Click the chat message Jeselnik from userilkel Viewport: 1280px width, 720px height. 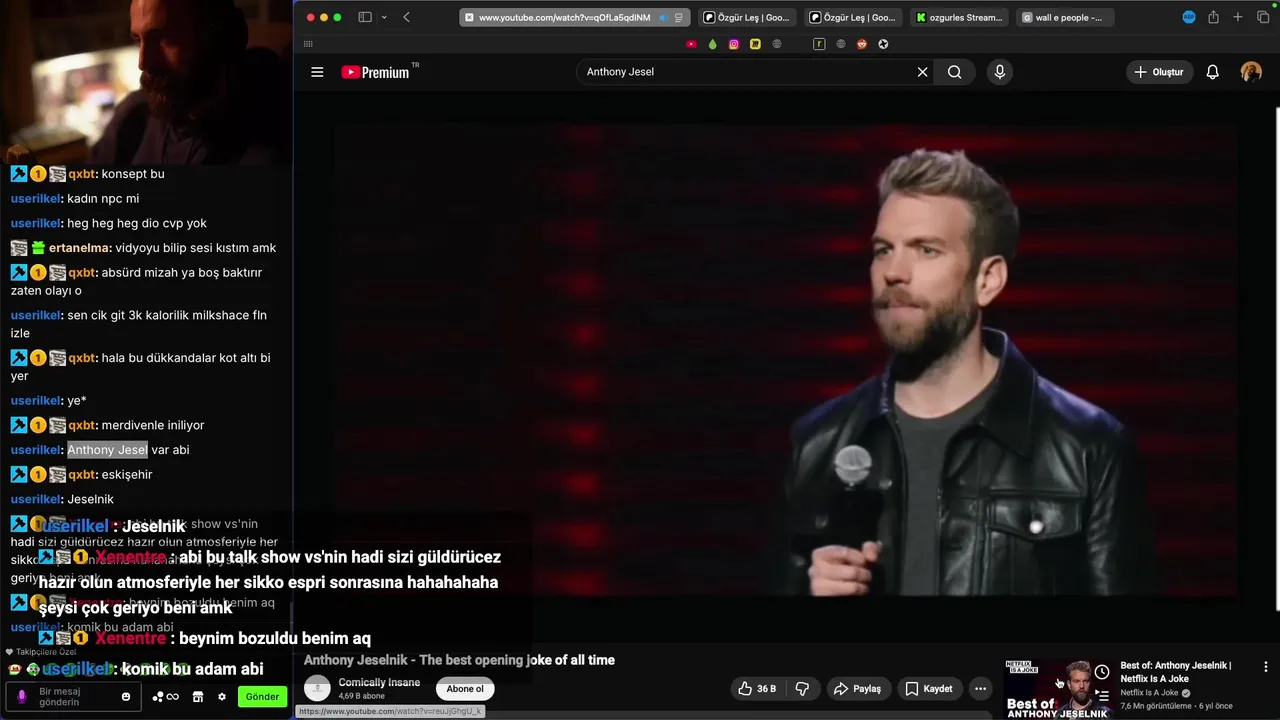[x=90, y=499]
